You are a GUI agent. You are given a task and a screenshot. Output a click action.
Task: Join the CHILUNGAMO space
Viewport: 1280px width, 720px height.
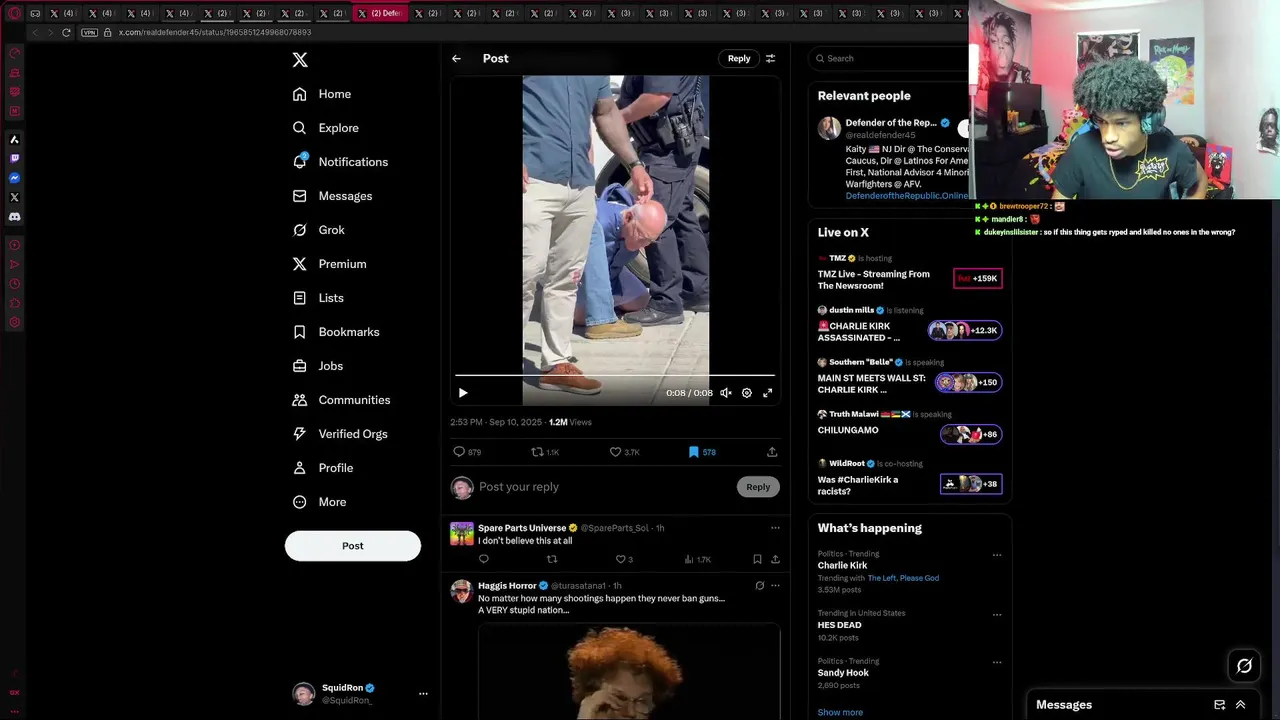(970, 434)
